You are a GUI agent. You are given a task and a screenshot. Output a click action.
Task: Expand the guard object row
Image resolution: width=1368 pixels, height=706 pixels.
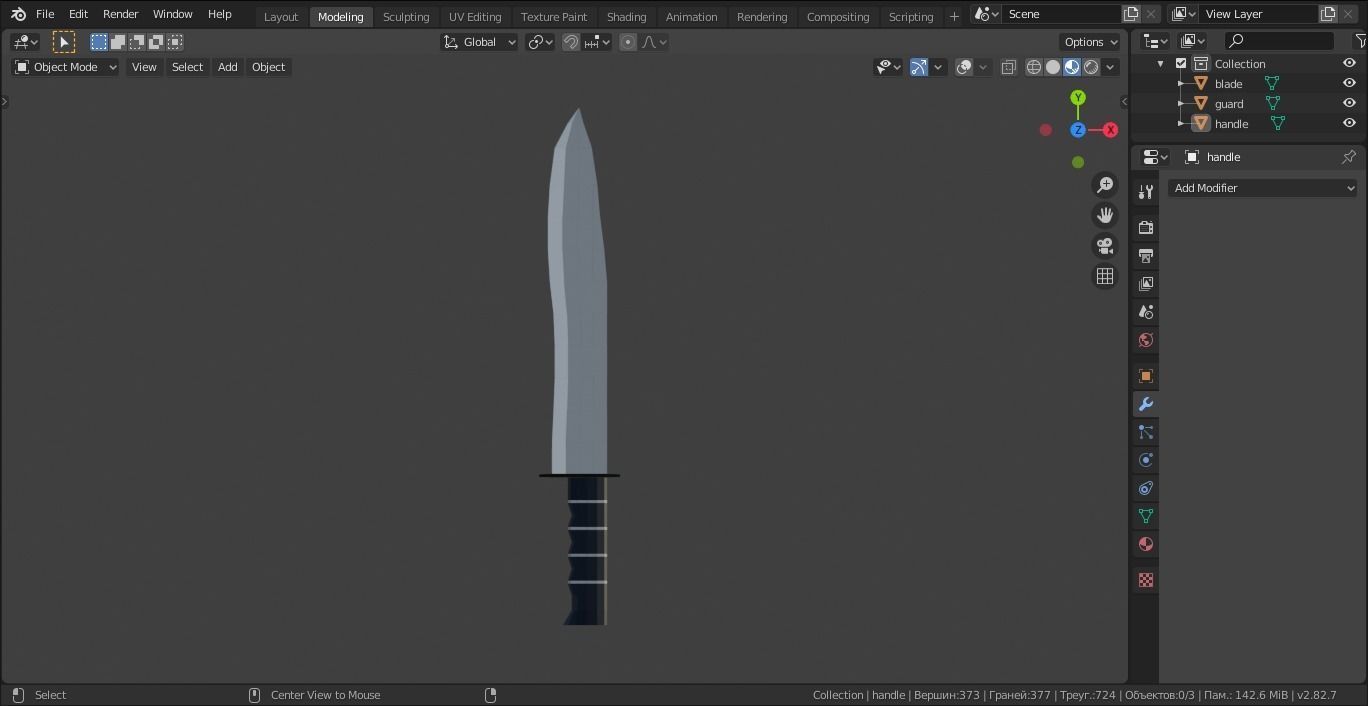[1180, 104]
